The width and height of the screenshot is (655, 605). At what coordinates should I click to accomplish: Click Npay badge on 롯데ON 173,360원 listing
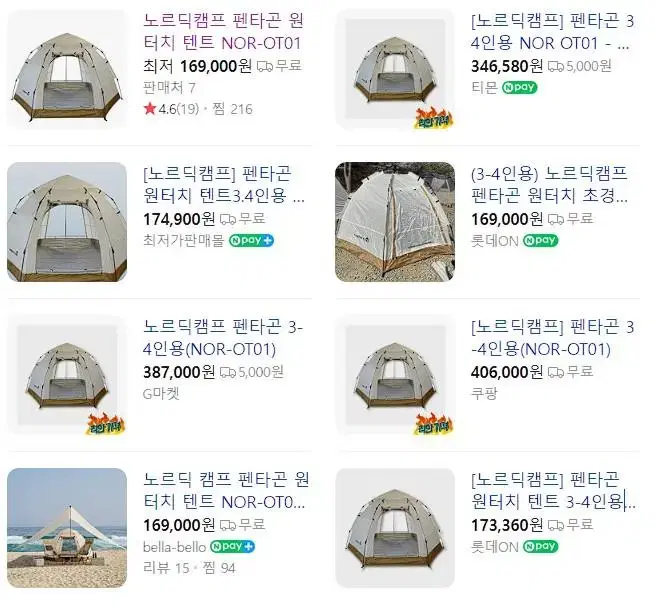[541, 546]
